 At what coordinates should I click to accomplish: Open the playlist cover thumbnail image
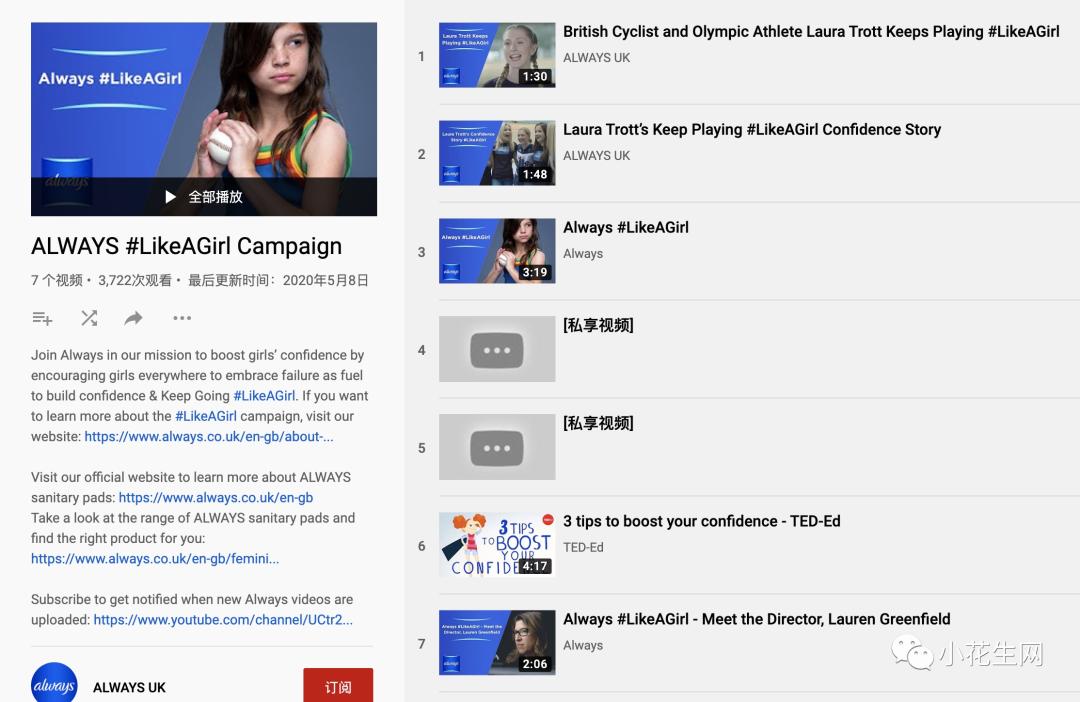(204, 118)
